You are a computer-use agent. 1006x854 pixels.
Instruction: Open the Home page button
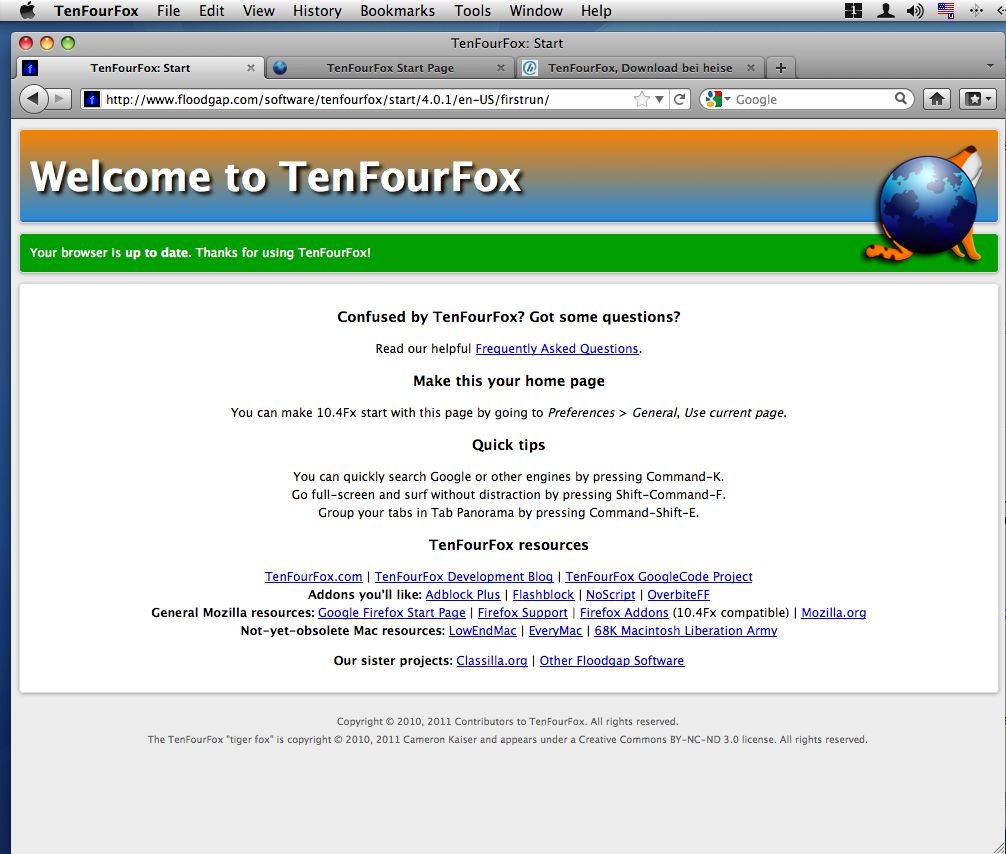[x=937, y=99]
